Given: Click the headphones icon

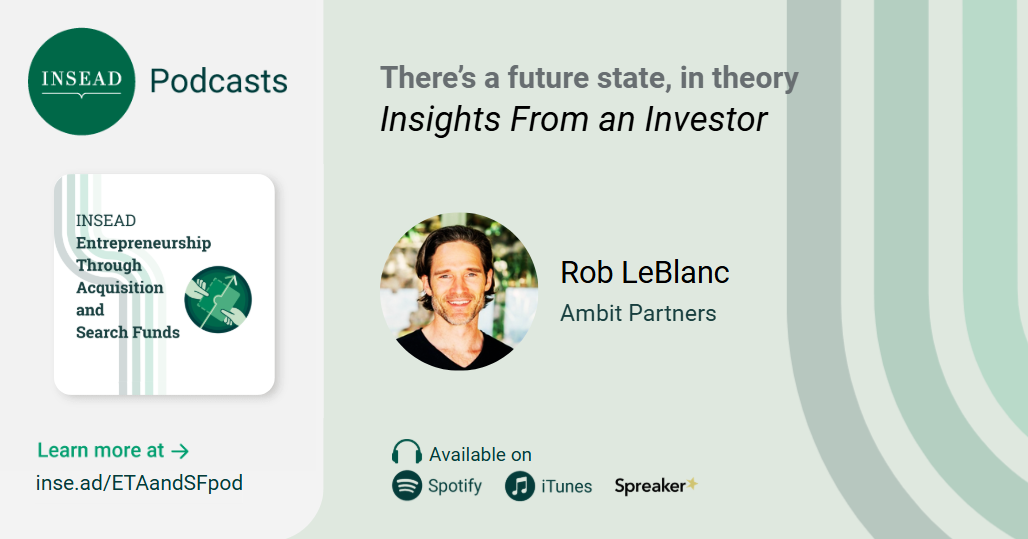Looking at the screenshot, I should 407,453.
